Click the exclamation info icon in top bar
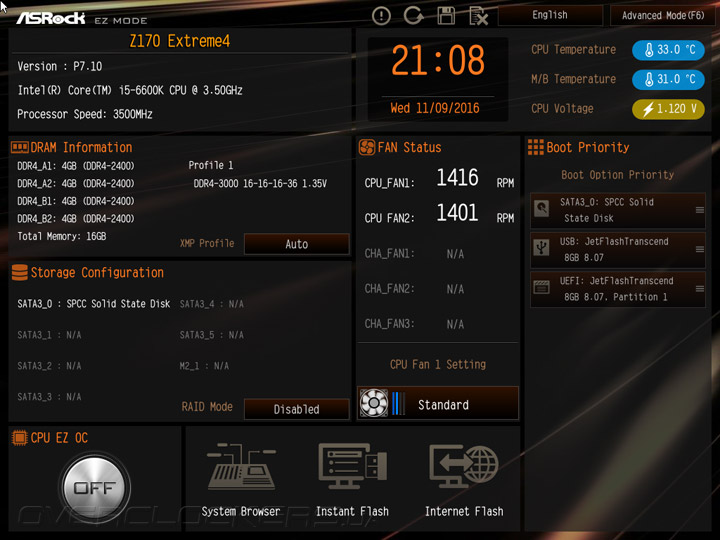The height and width of the screenshot is (540, 720). [381, 16]
